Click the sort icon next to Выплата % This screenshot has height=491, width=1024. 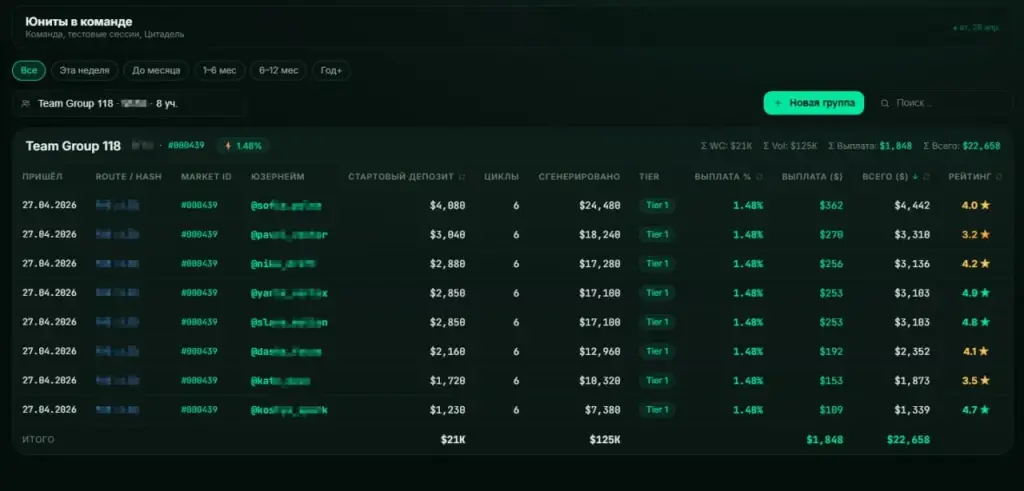(x=759, y=177)
